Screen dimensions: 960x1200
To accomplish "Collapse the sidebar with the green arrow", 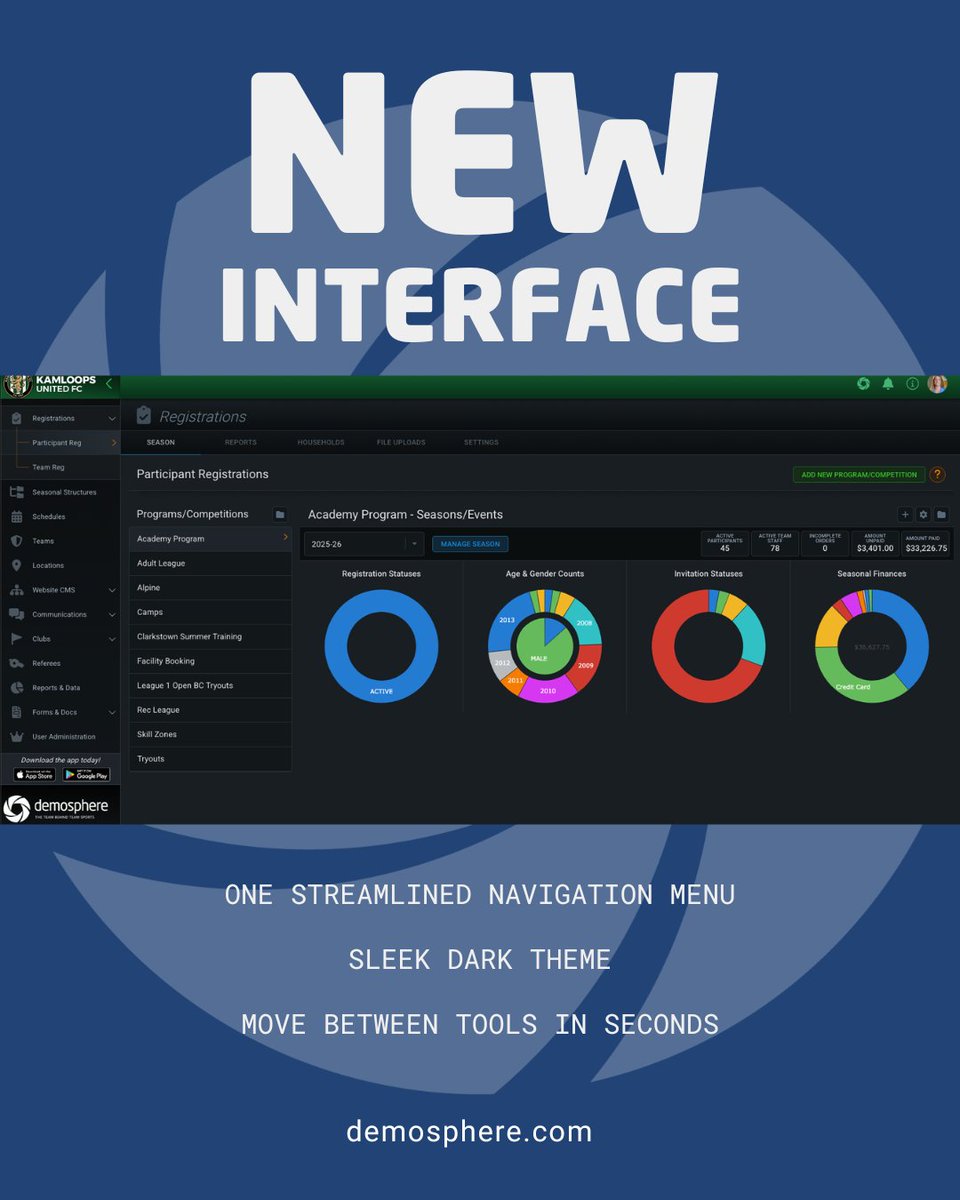I will [109, 384].
